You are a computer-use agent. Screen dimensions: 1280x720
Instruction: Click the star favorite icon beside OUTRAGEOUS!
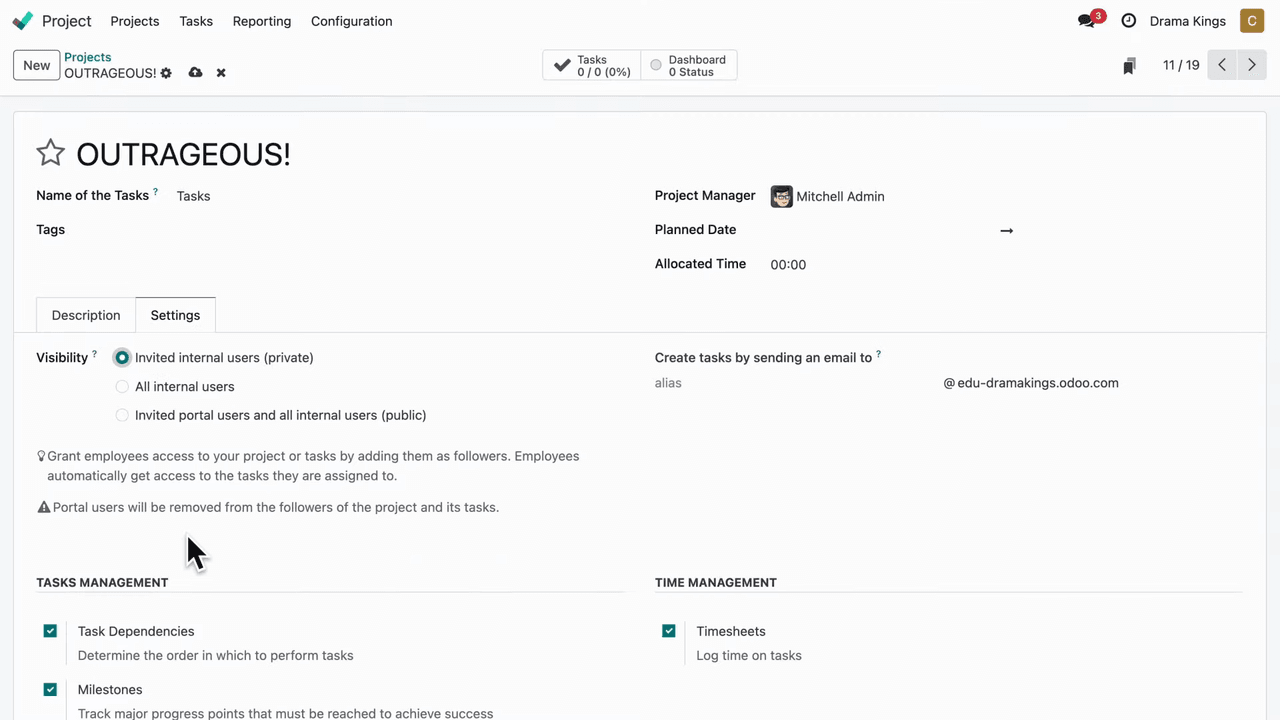point(50,153)
